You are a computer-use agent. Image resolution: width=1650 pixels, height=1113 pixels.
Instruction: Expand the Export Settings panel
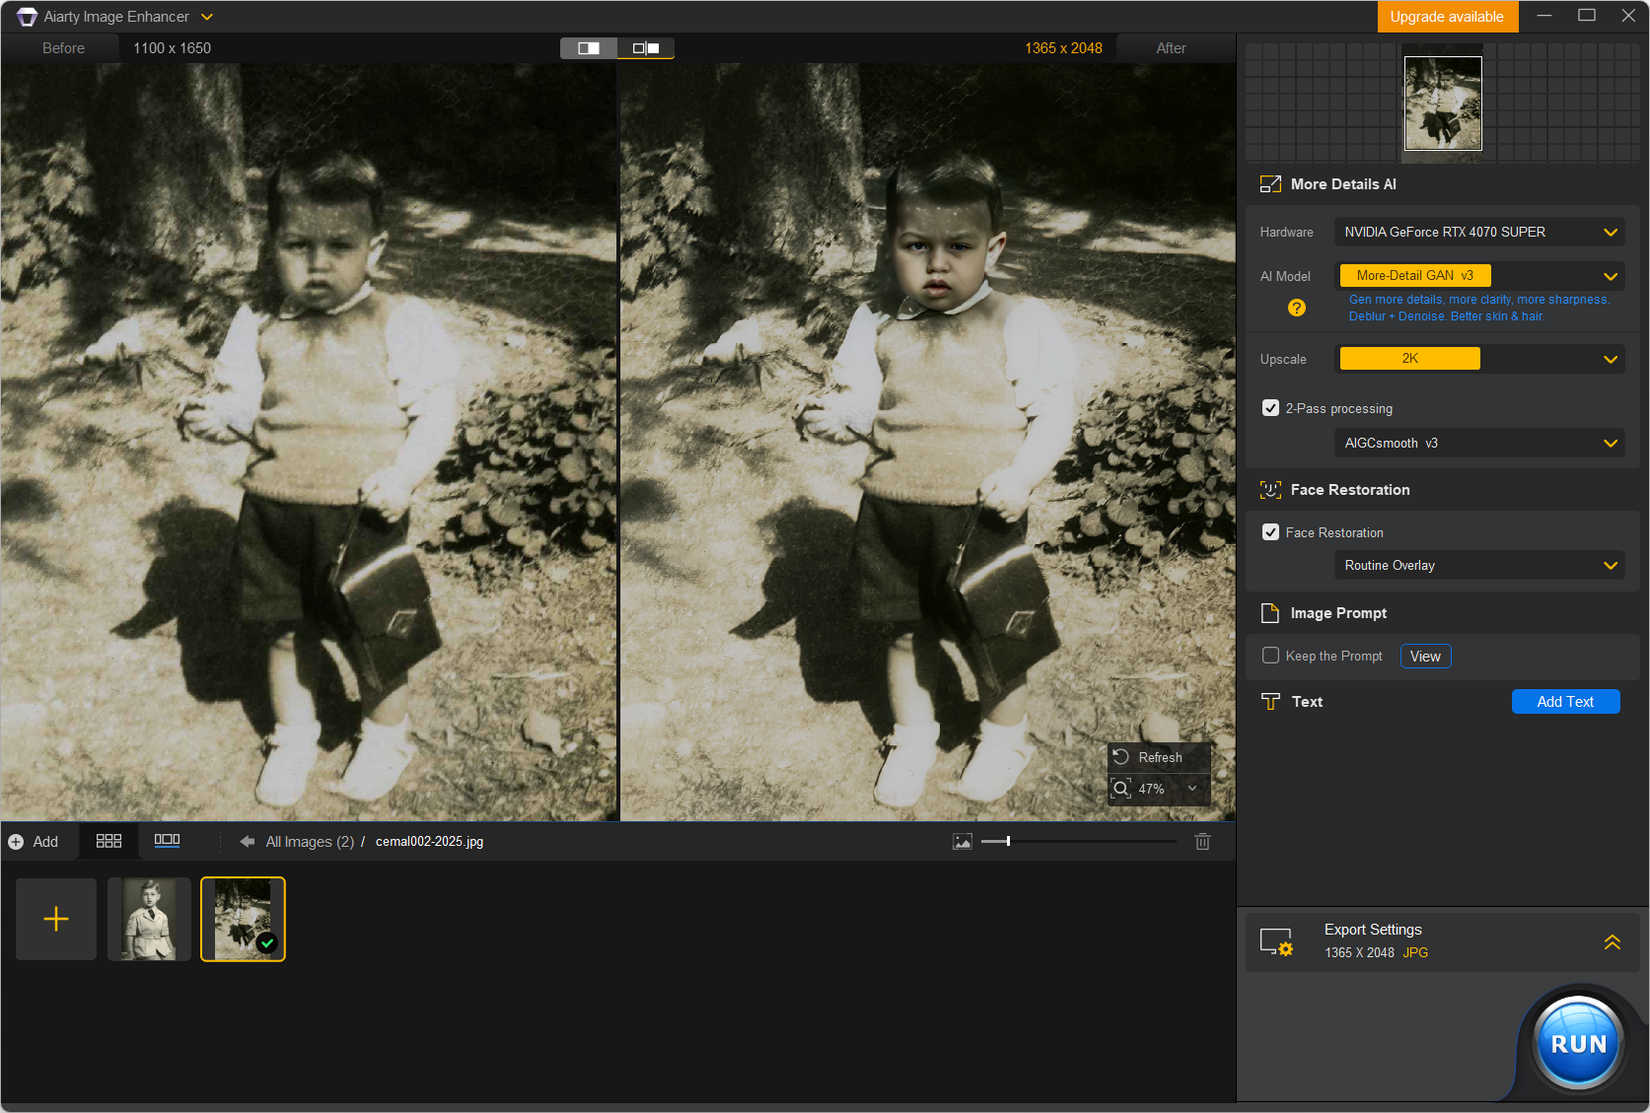(1611, 942)
